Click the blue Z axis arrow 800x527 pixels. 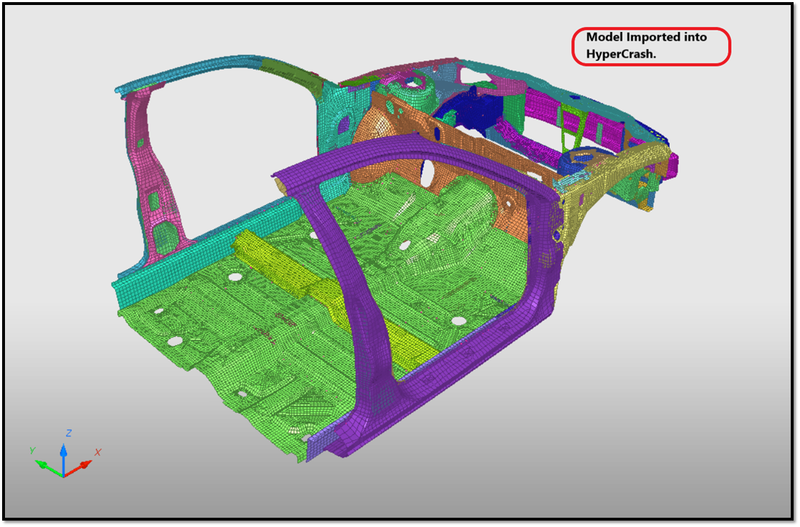coord(64,458)
